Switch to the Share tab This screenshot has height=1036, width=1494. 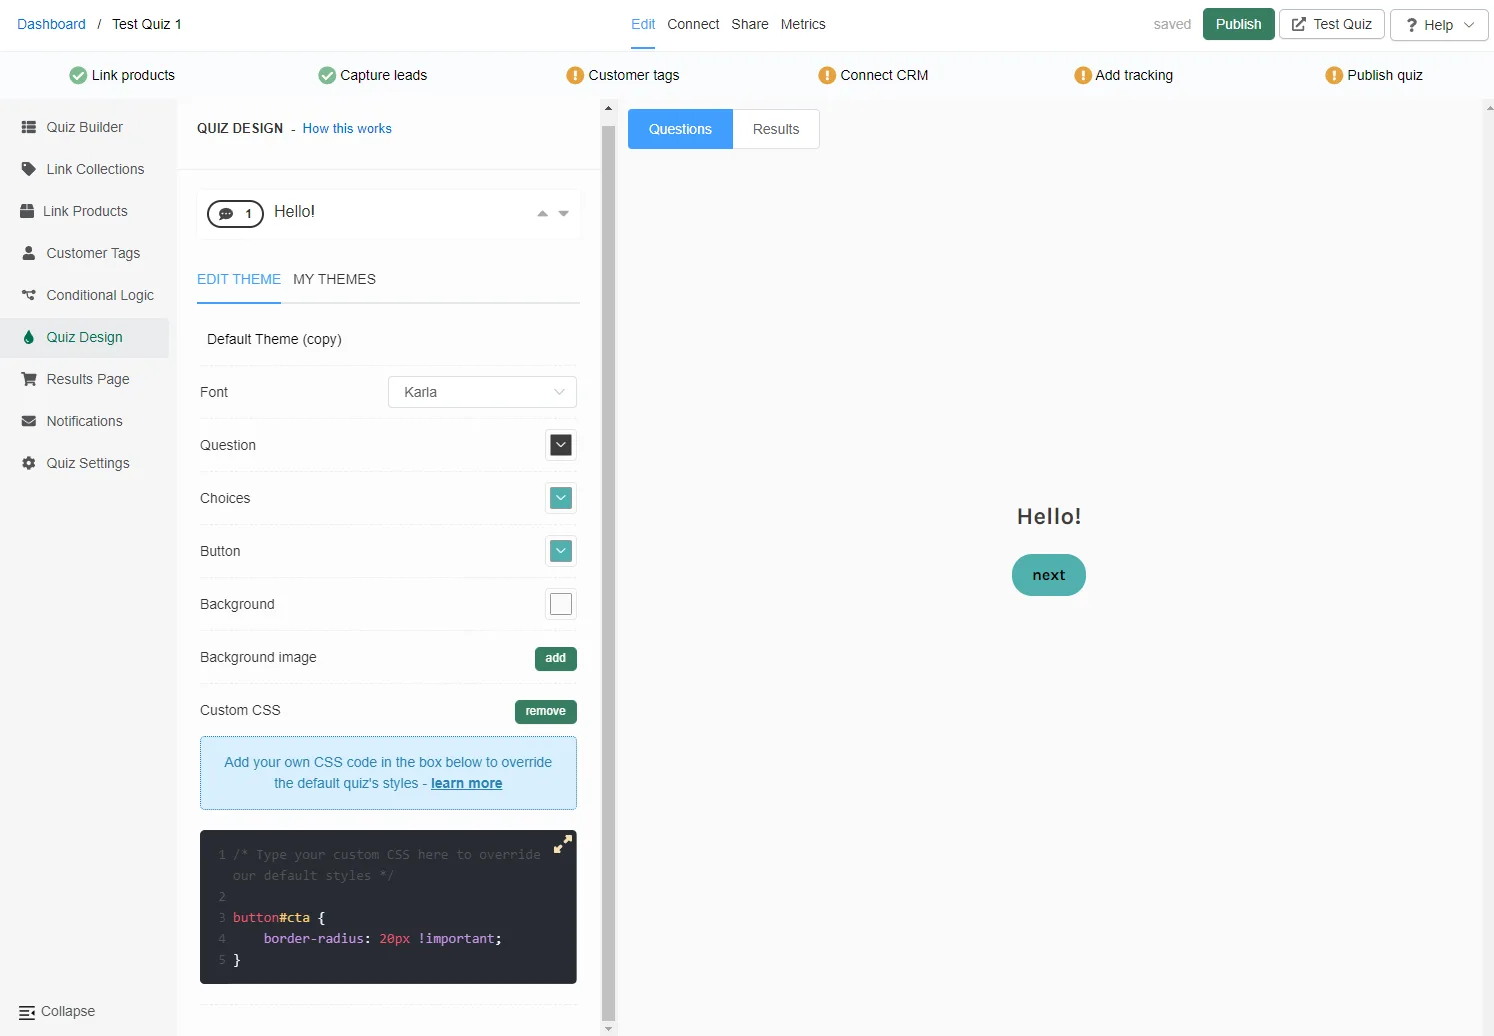point(750,24)
